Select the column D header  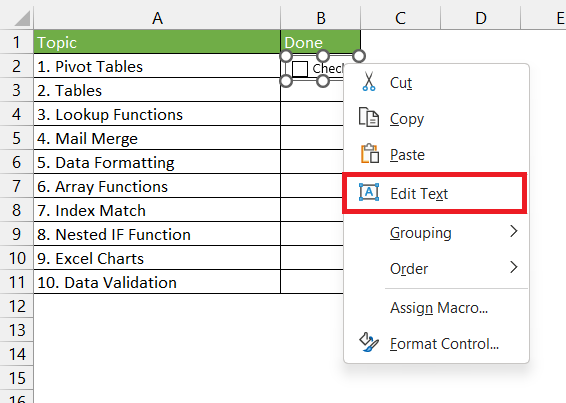pyautogui.click(x=480, y=18)
